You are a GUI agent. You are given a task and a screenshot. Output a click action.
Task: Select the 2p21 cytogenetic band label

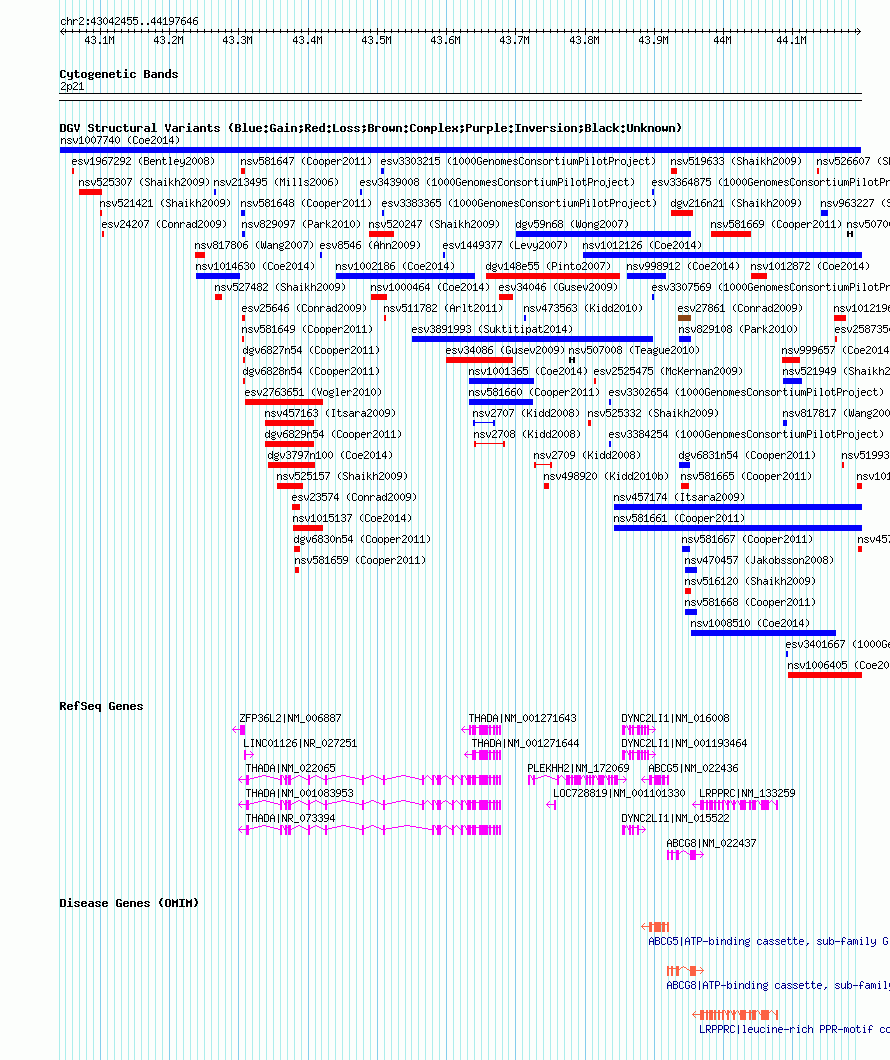(x=72, y=87)
